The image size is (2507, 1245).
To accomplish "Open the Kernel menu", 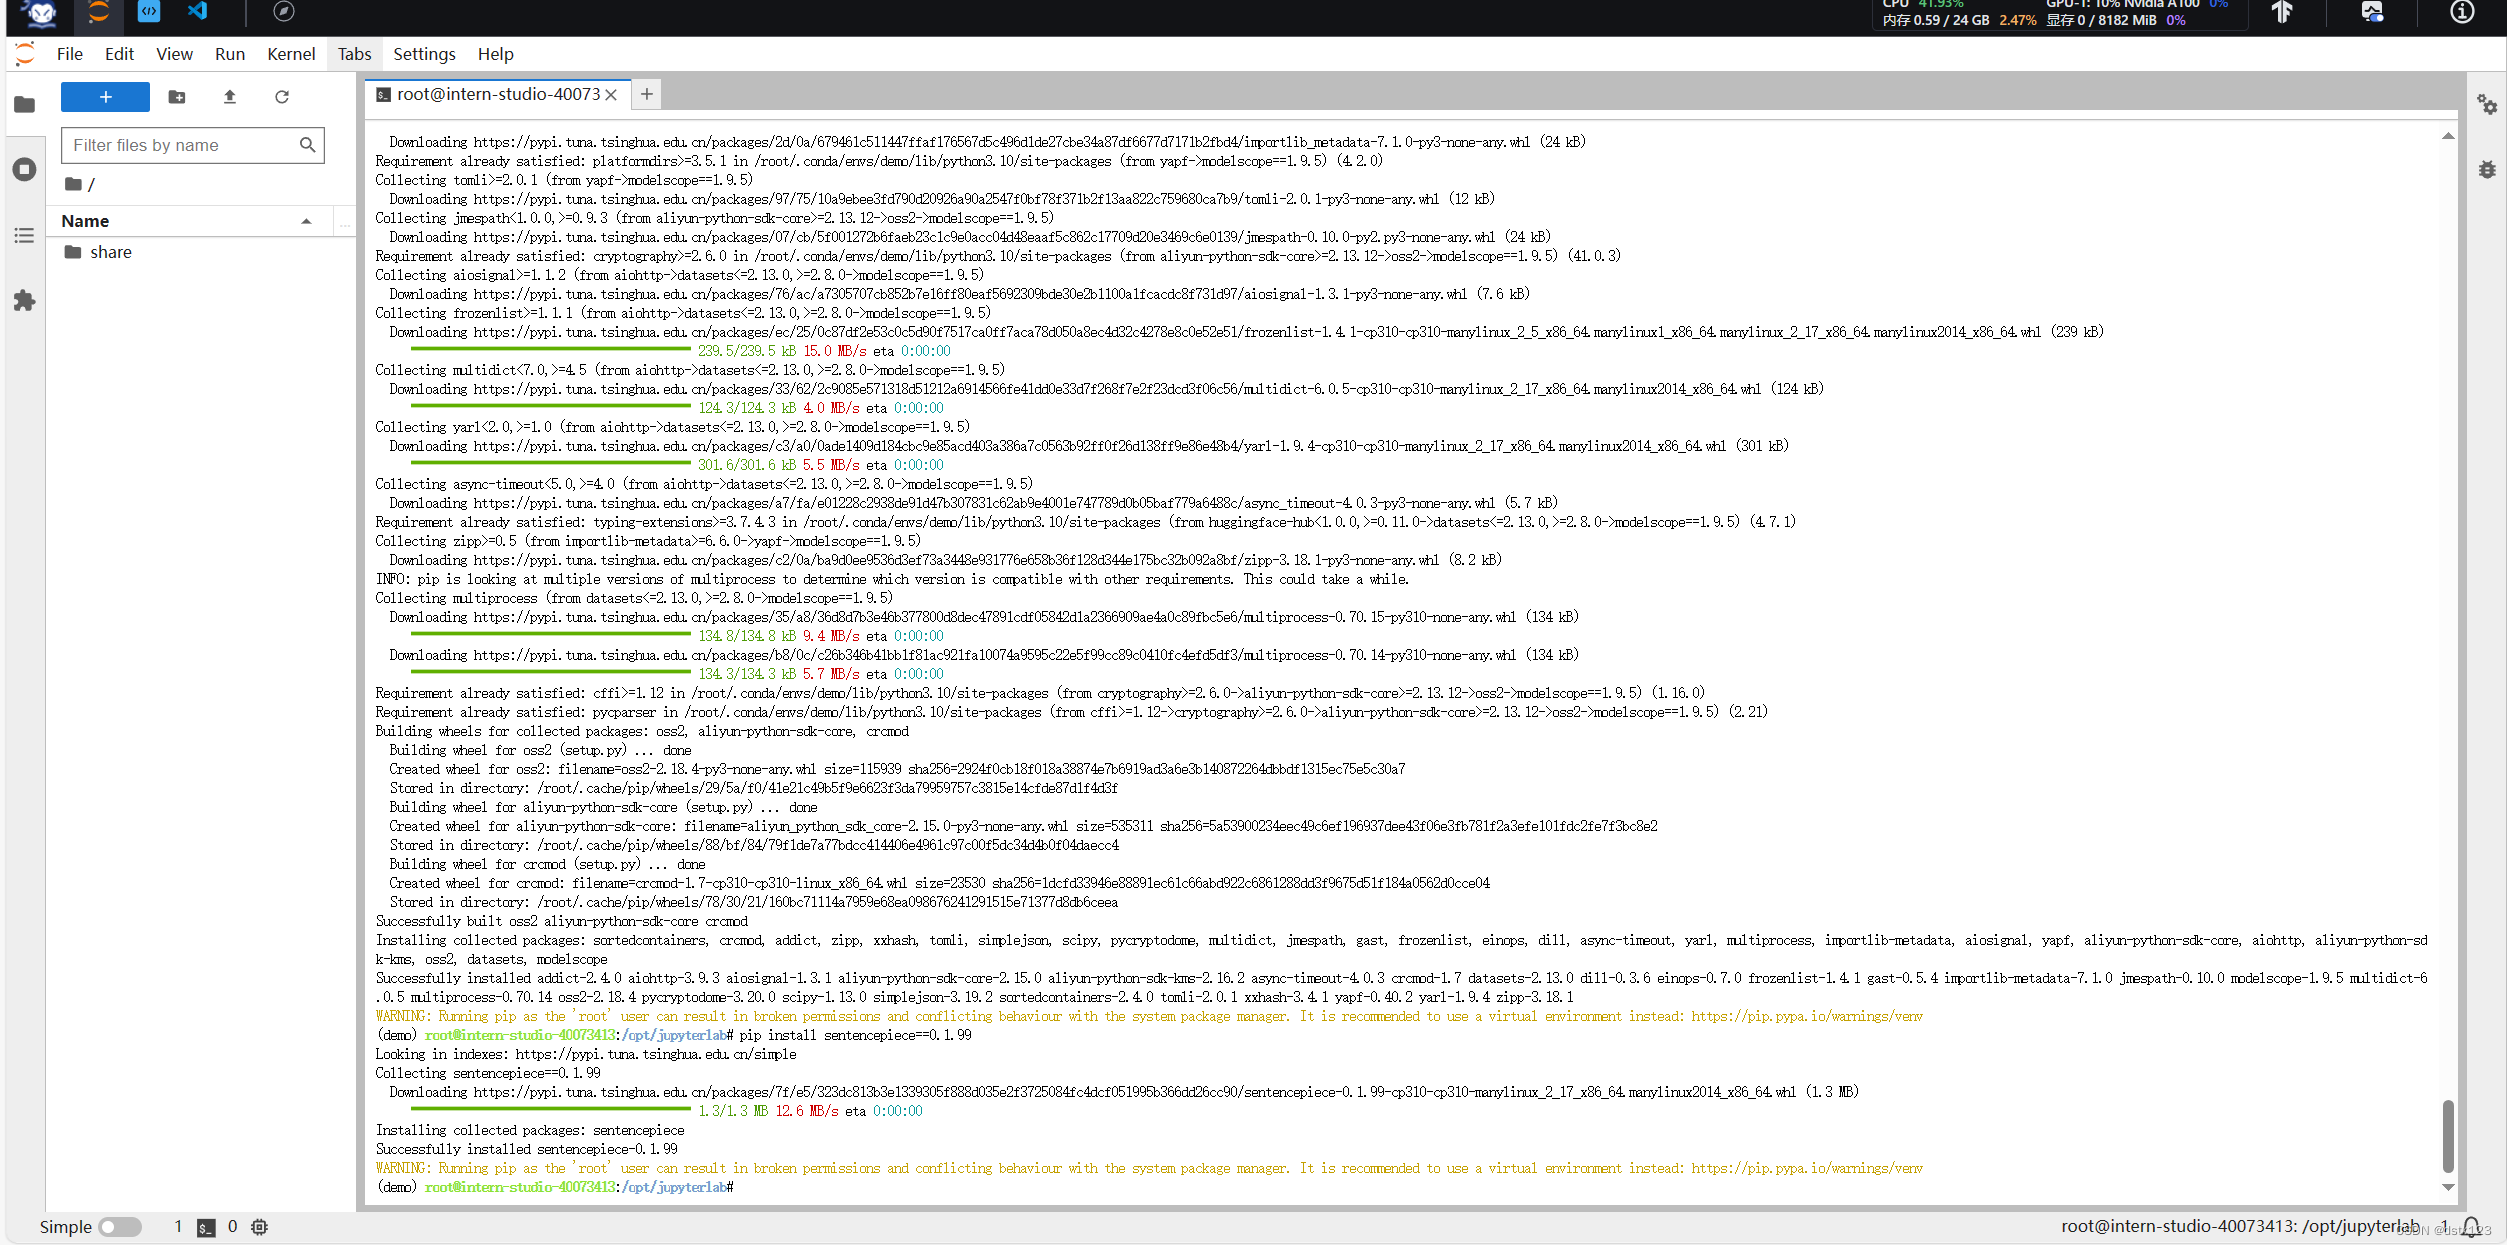I will pos(290,54).
